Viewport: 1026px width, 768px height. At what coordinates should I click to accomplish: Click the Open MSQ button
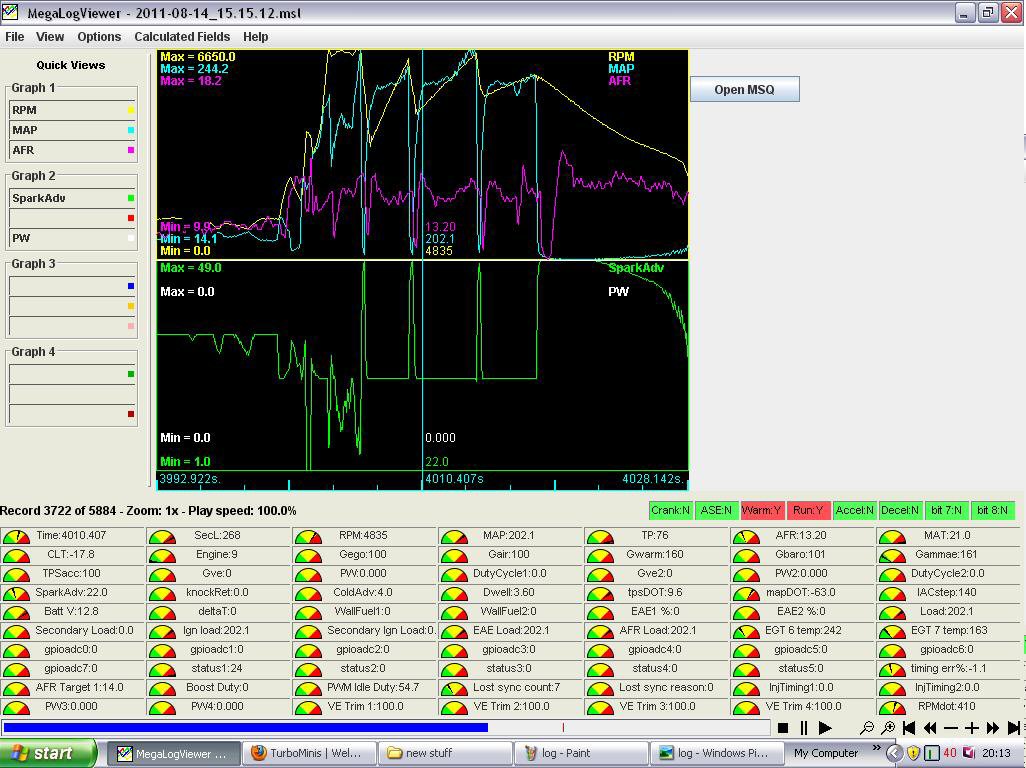coord(745,90)
